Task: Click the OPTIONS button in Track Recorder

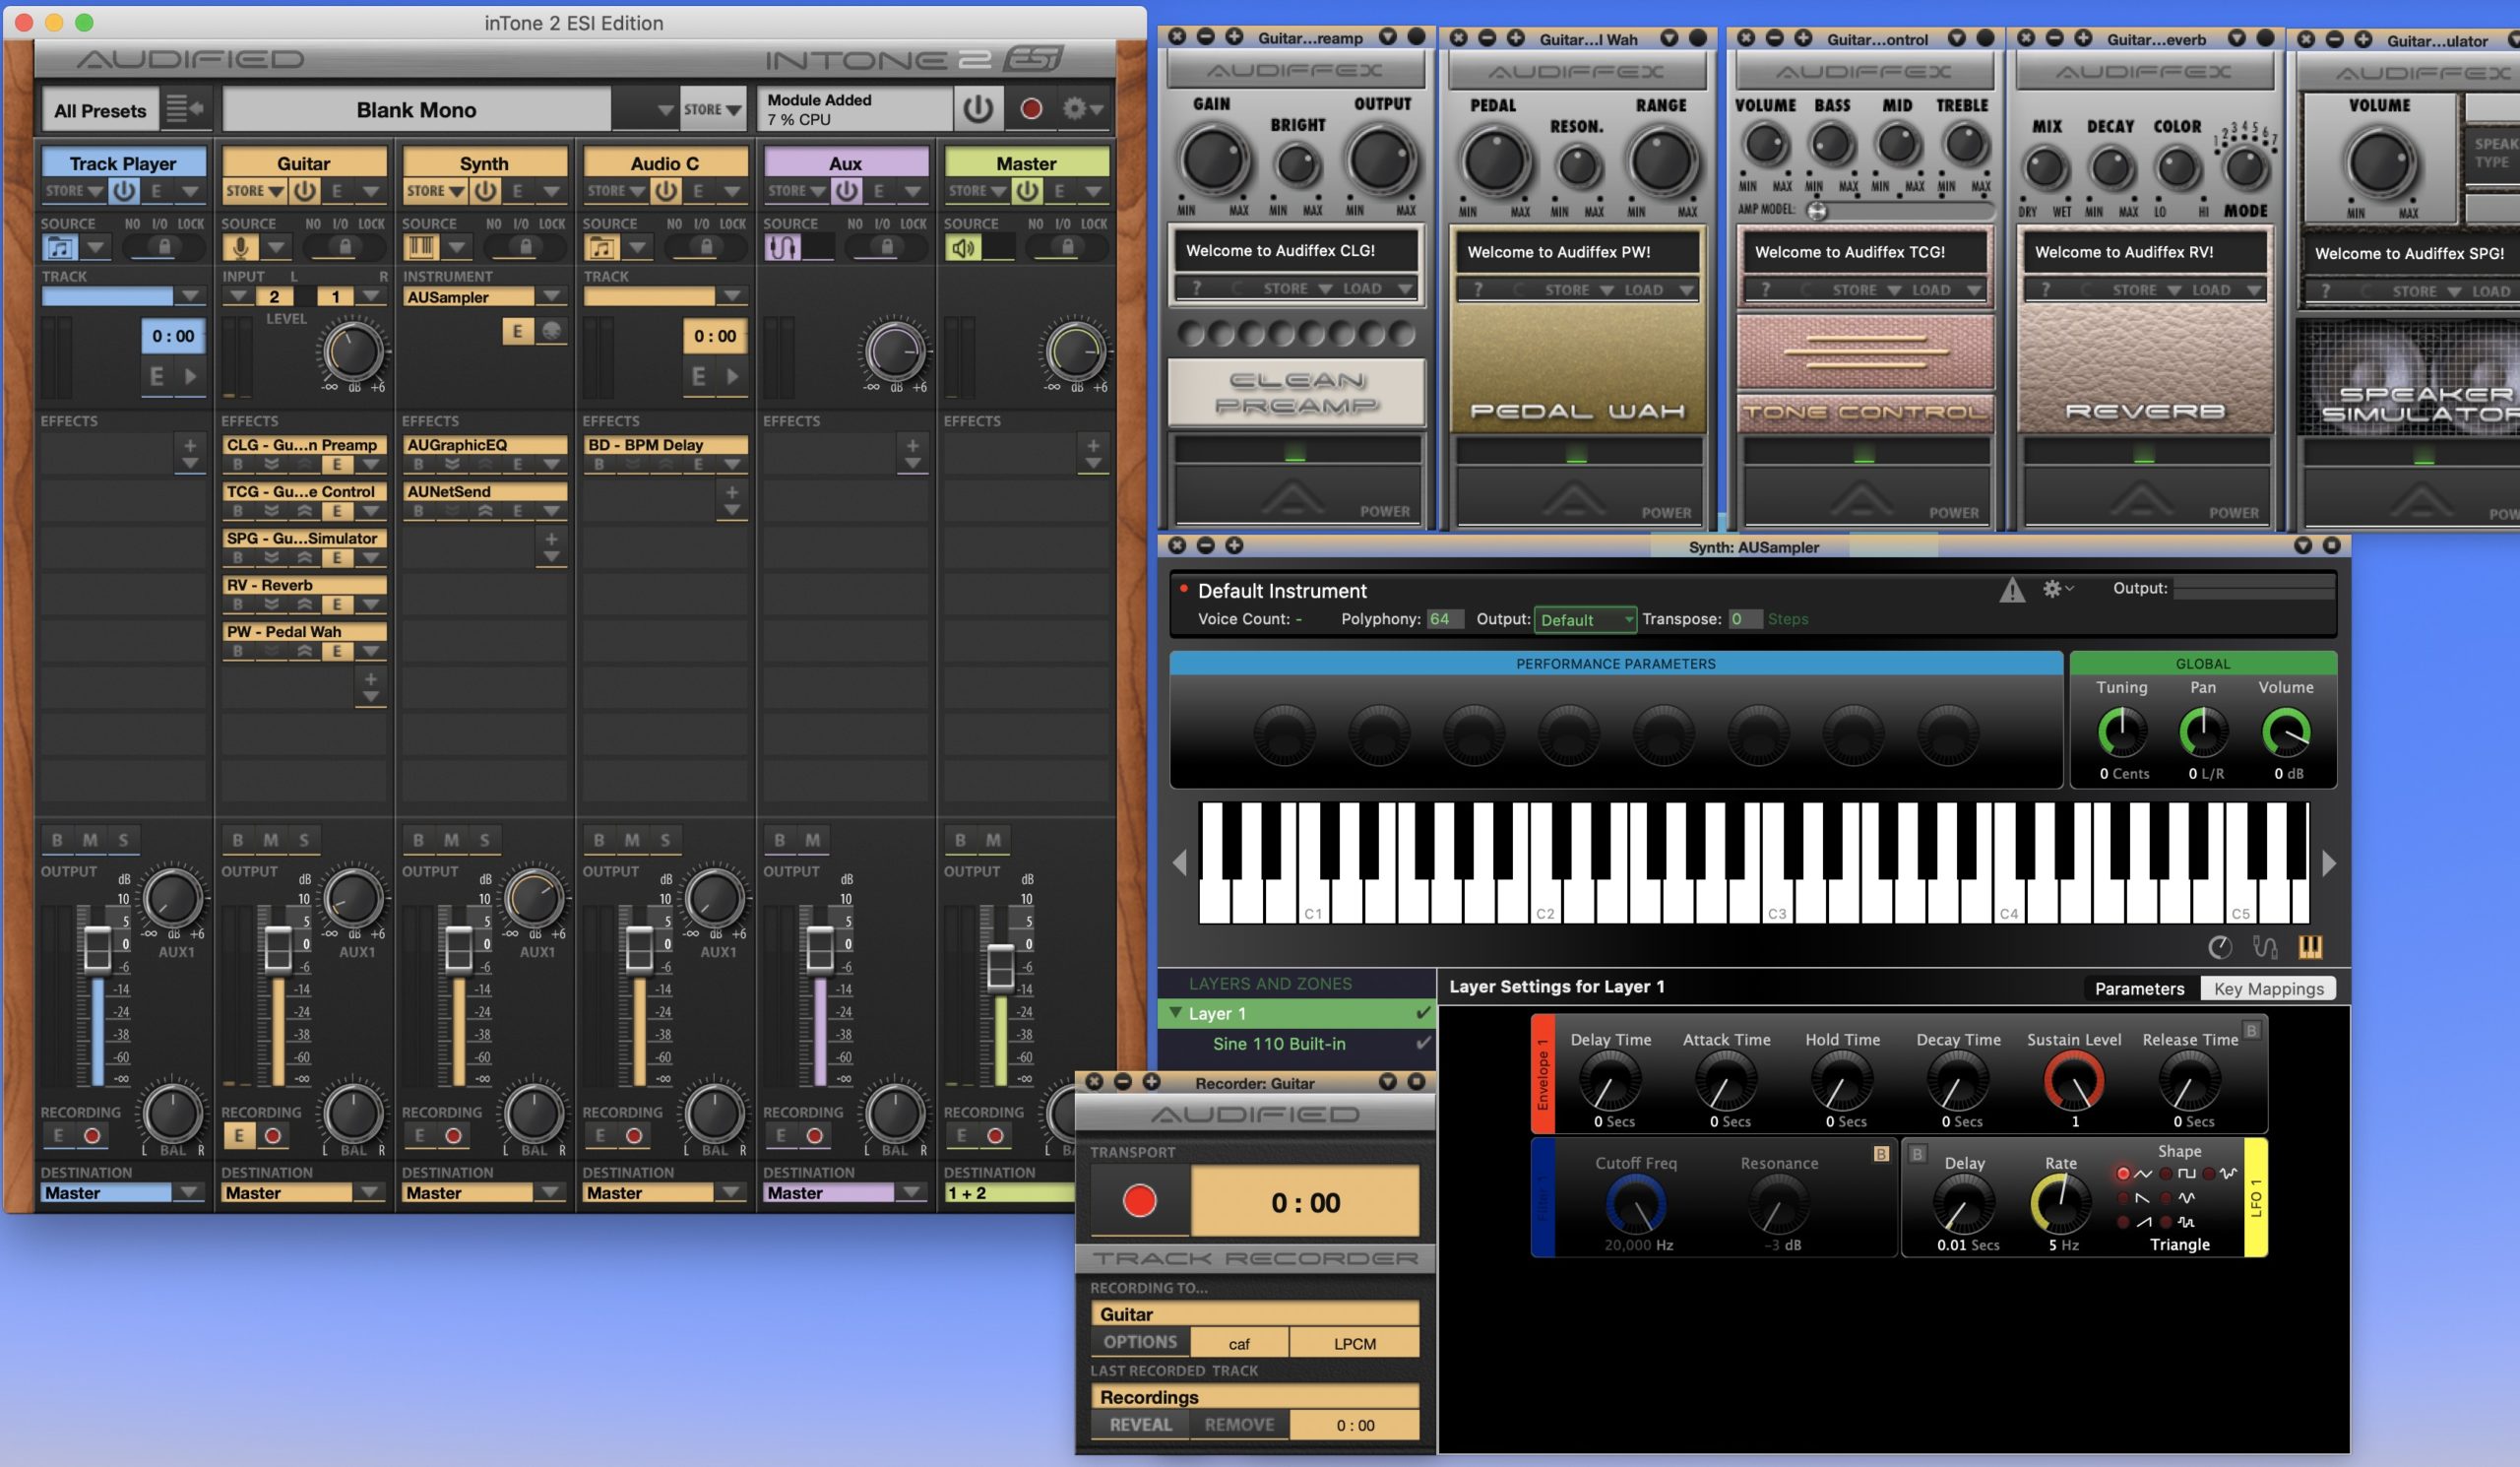Action: tap(1140, 1341)
